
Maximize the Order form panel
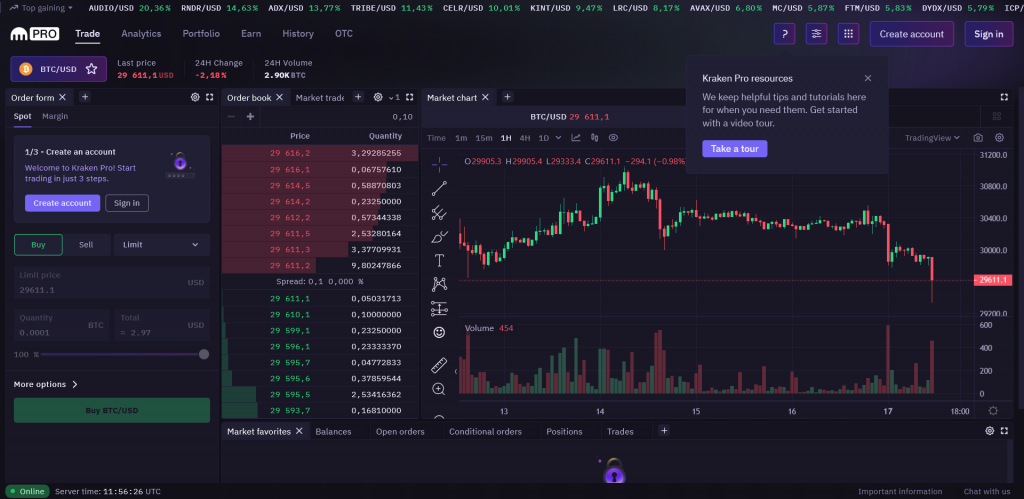pos(210,97)
